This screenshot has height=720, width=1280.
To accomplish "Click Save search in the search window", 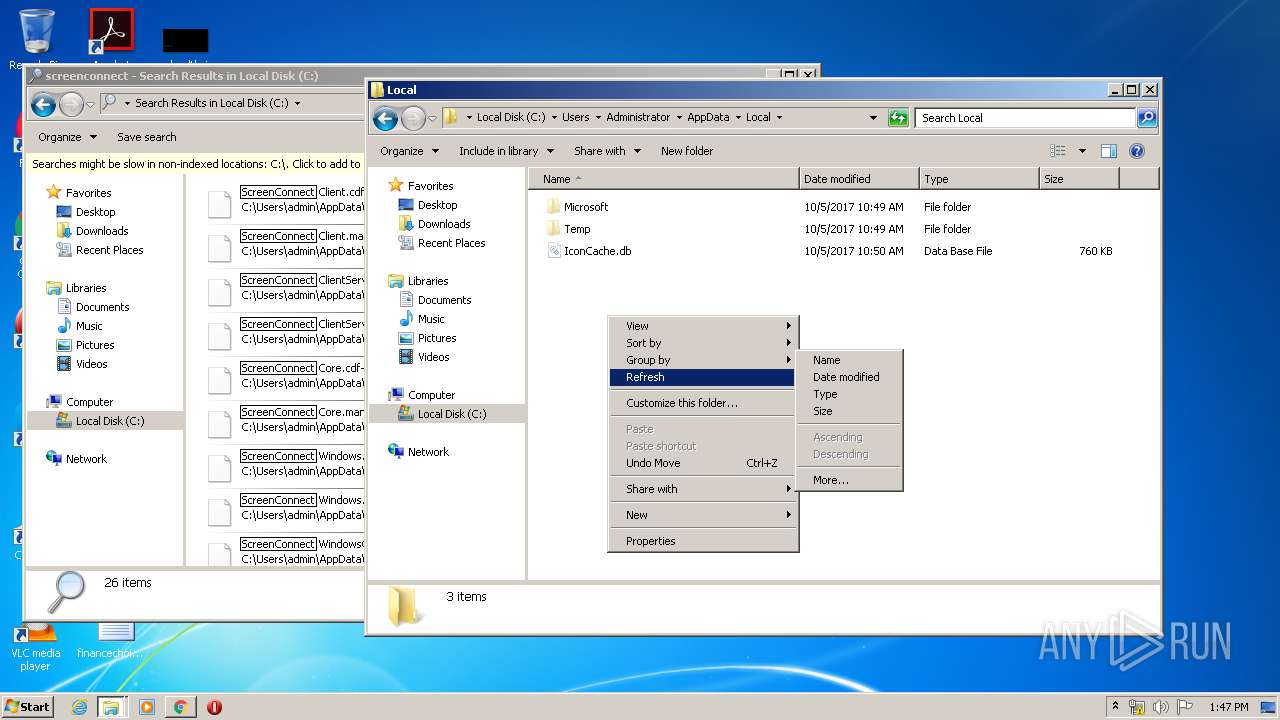I will (146, 137).
